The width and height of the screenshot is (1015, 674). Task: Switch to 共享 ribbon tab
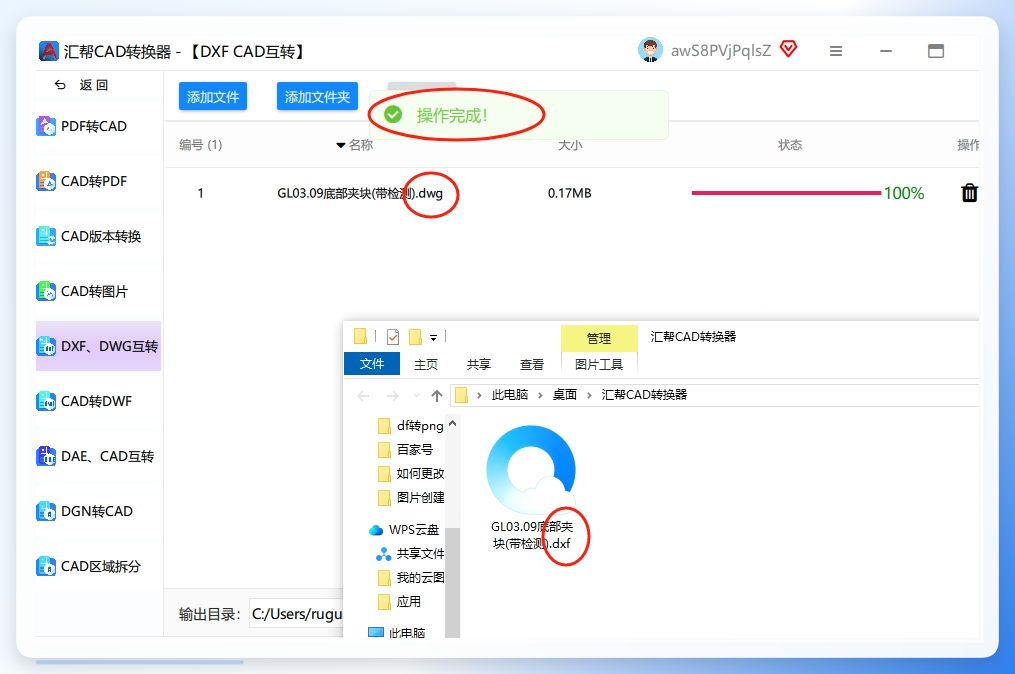tap(478, 365)
